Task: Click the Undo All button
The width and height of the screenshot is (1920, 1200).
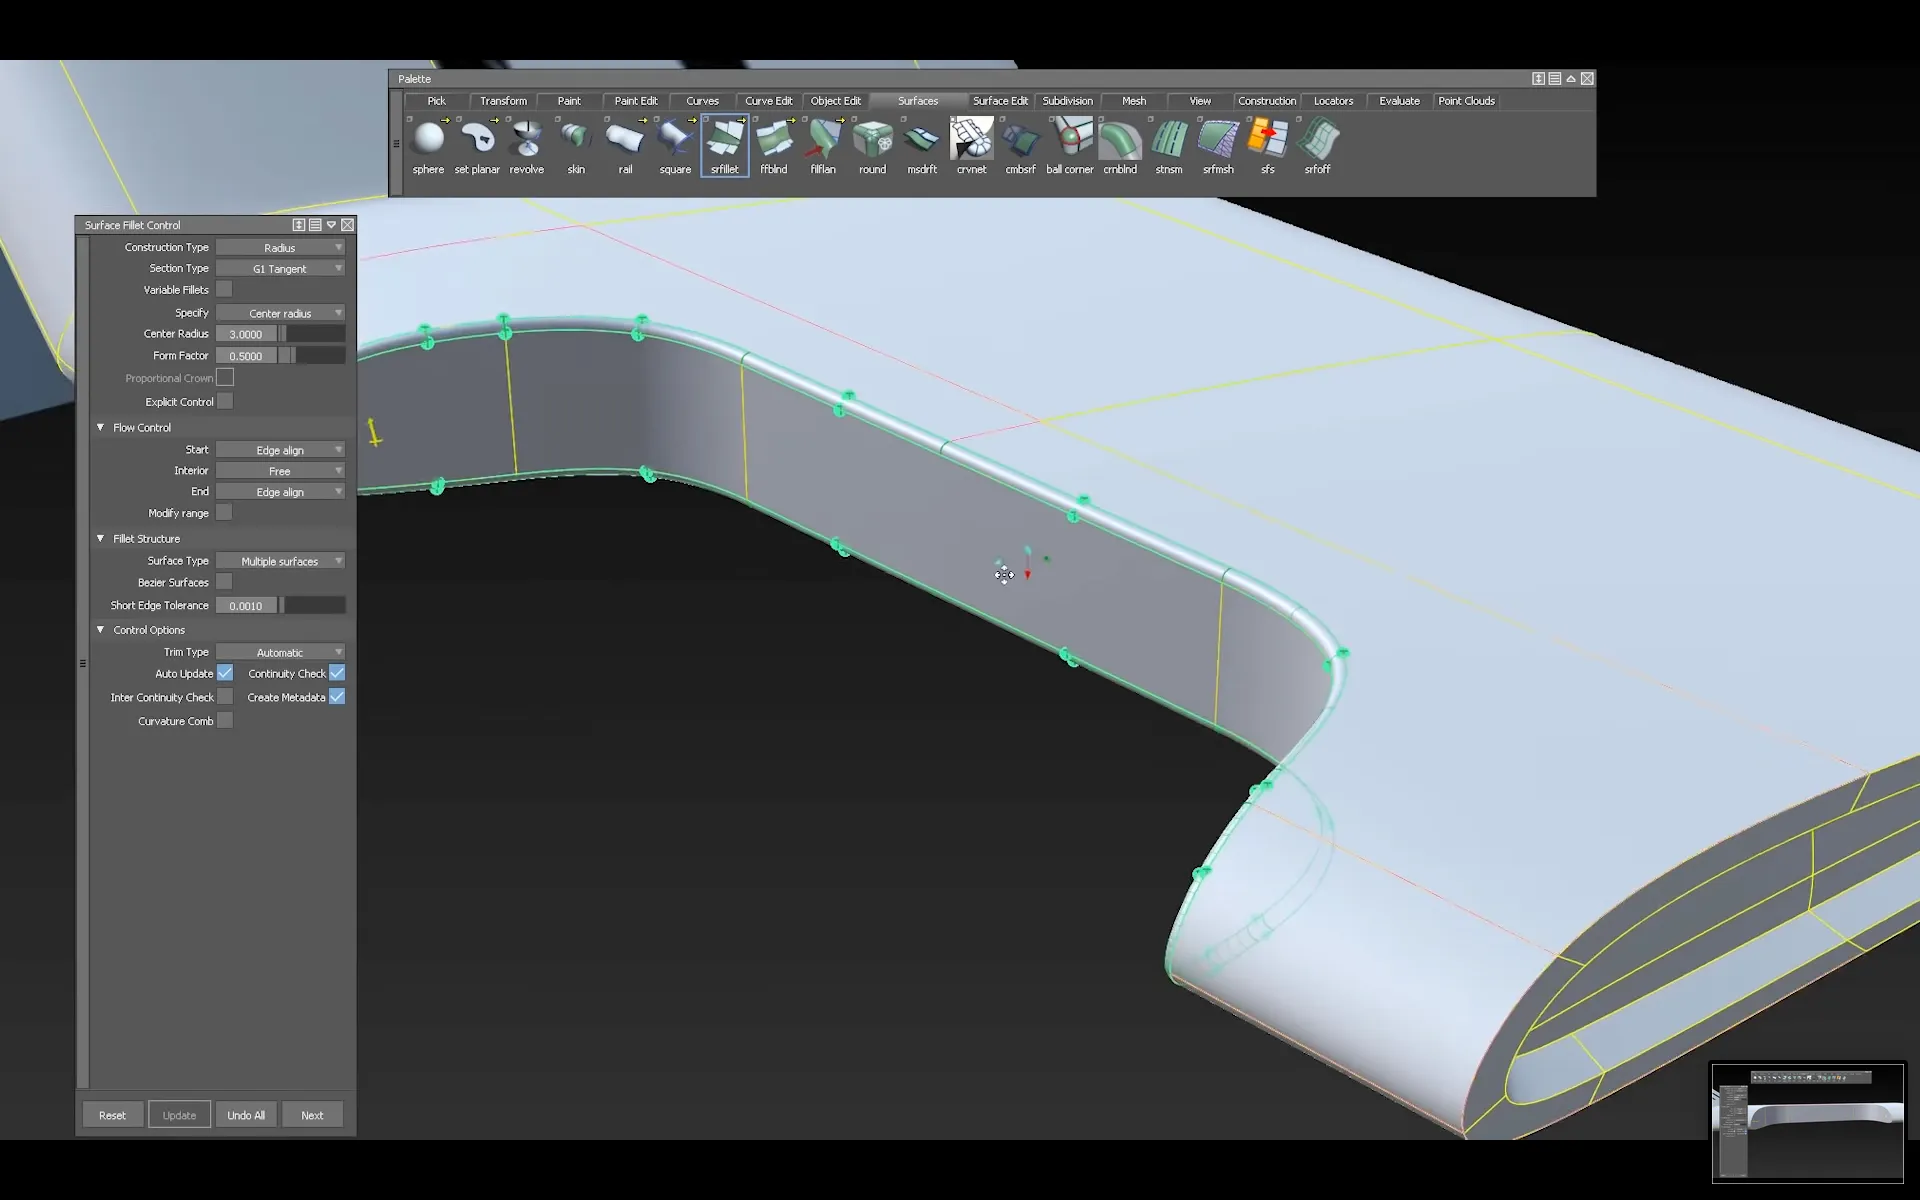Action: point(246,1115)
